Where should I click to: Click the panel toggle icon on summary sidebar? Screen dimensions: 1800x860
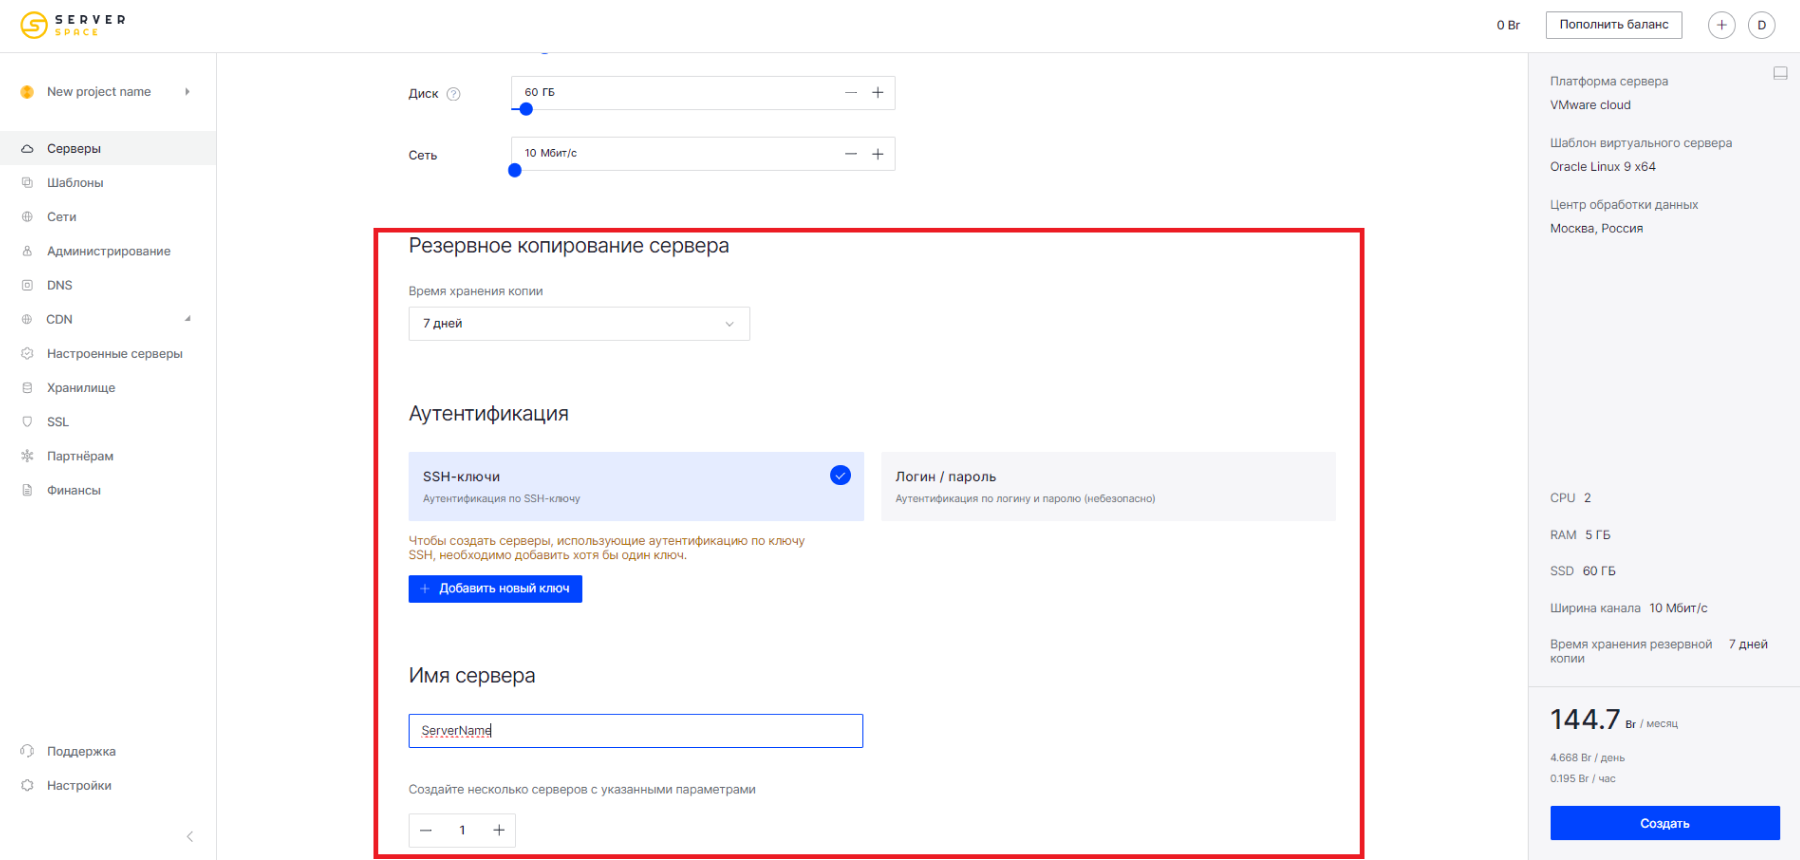(x=1780, y=73)
